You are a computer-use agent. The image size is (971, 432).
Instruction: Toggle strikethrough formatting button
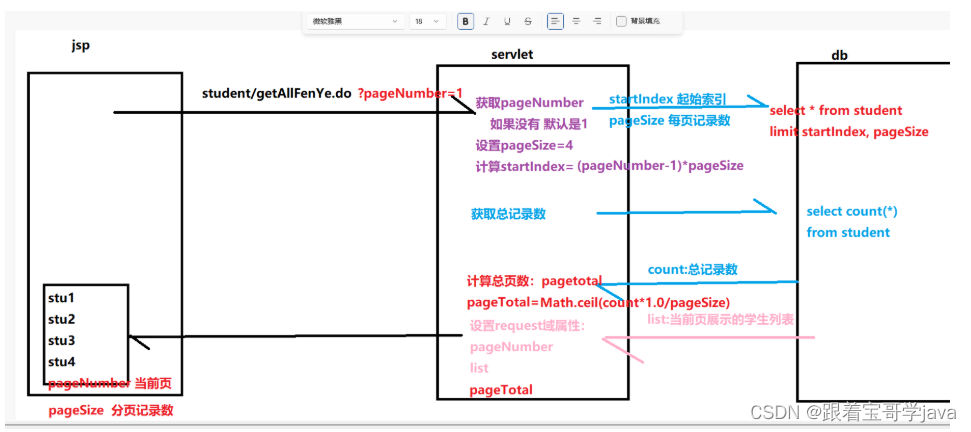coord(528,21)
